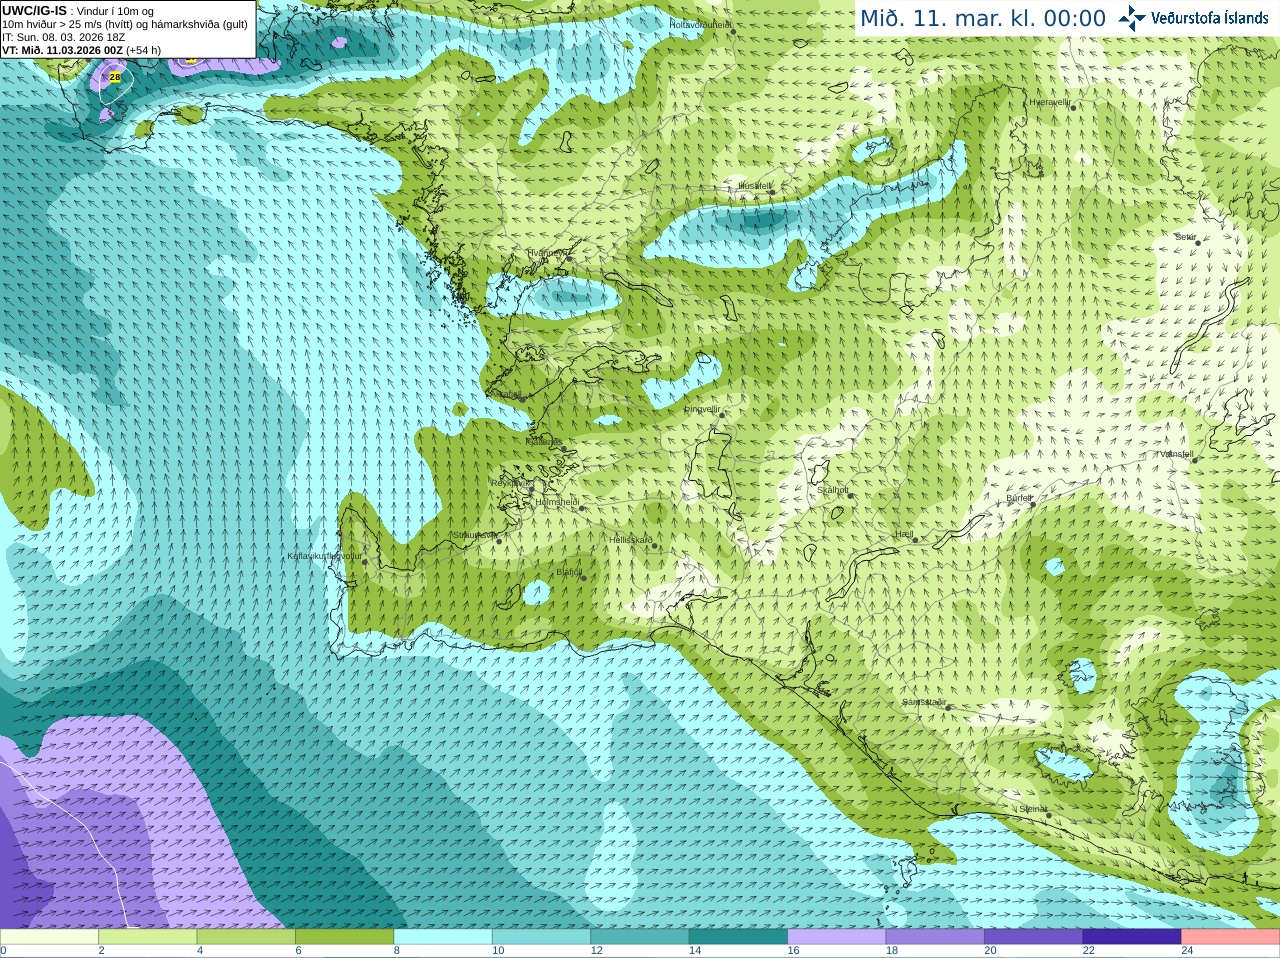
Task: Click the 'VT: Mið. 11.03.2026 00Z' line
Action: coord(62,50)
